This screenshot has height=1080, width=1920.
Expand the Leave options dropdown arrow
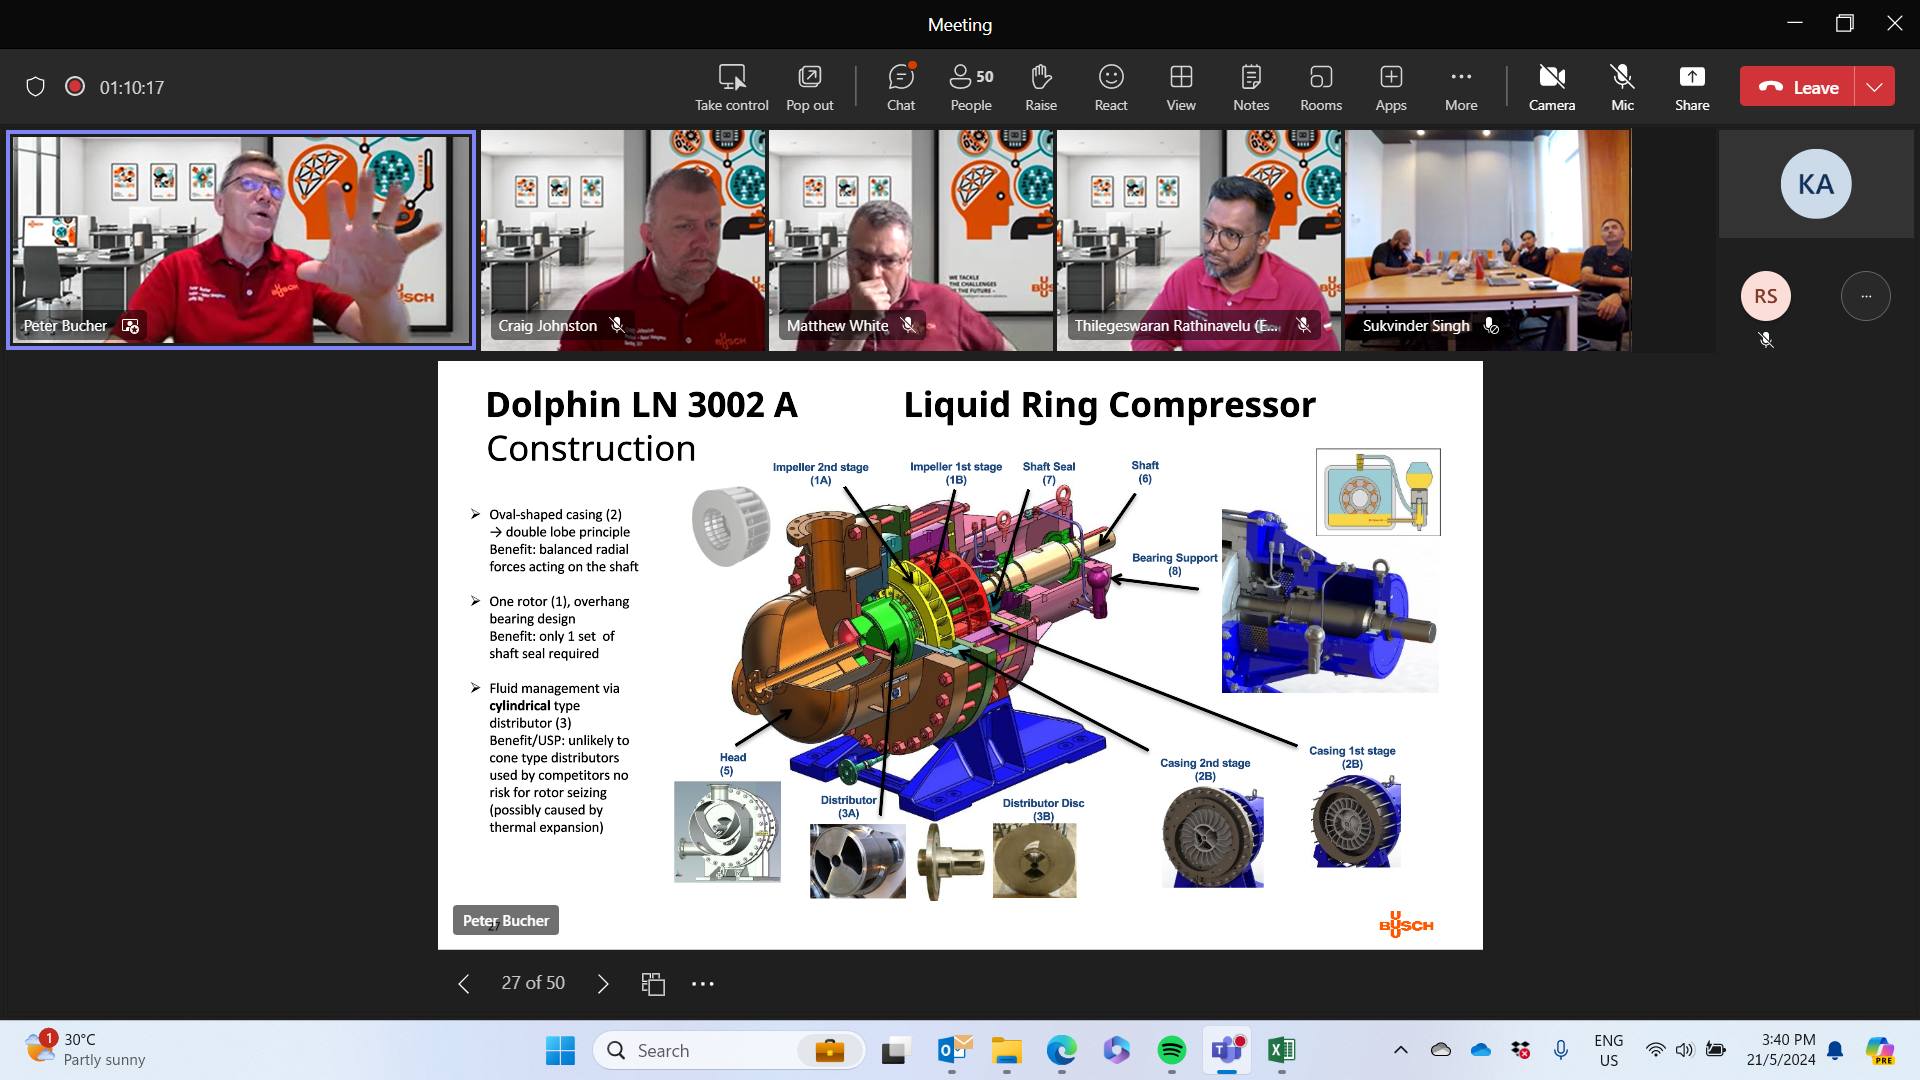[x=1875, y=87]
